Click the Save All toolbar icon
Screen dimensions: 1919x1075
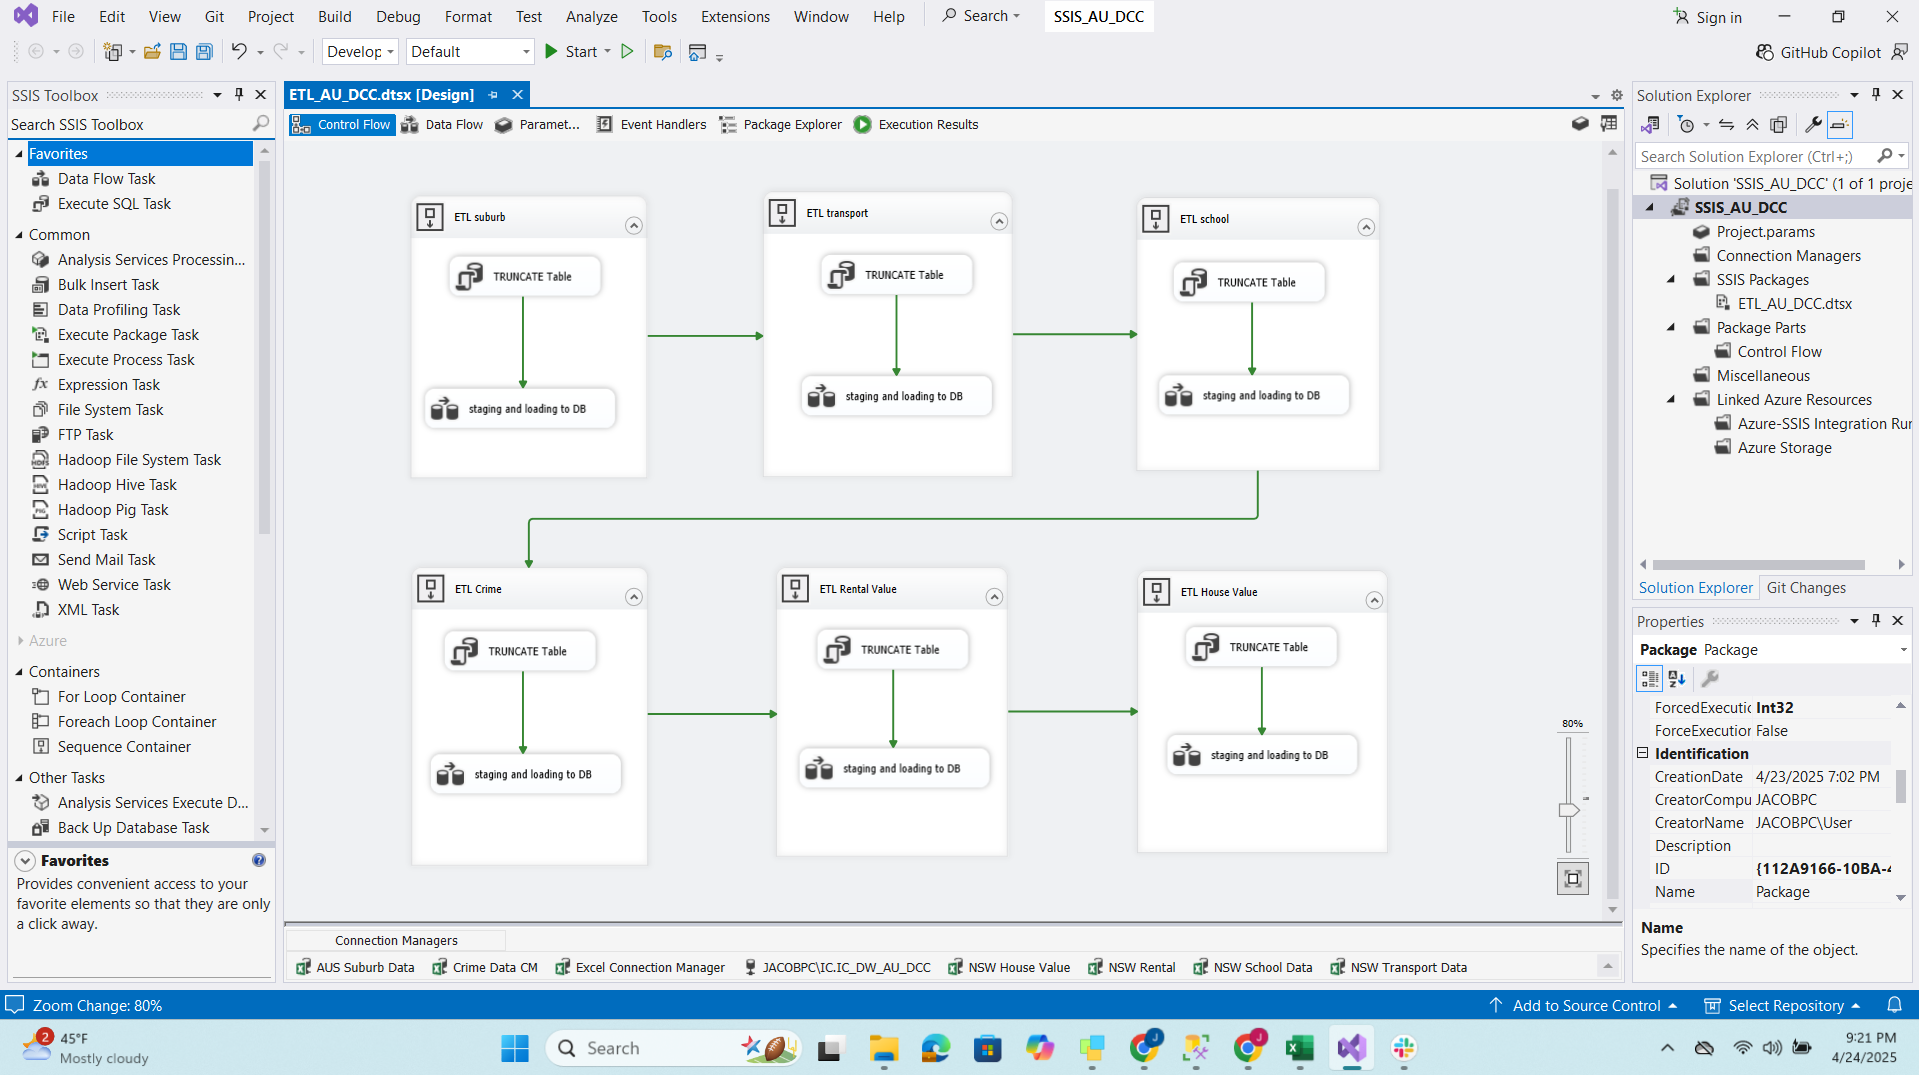point(204,52)
